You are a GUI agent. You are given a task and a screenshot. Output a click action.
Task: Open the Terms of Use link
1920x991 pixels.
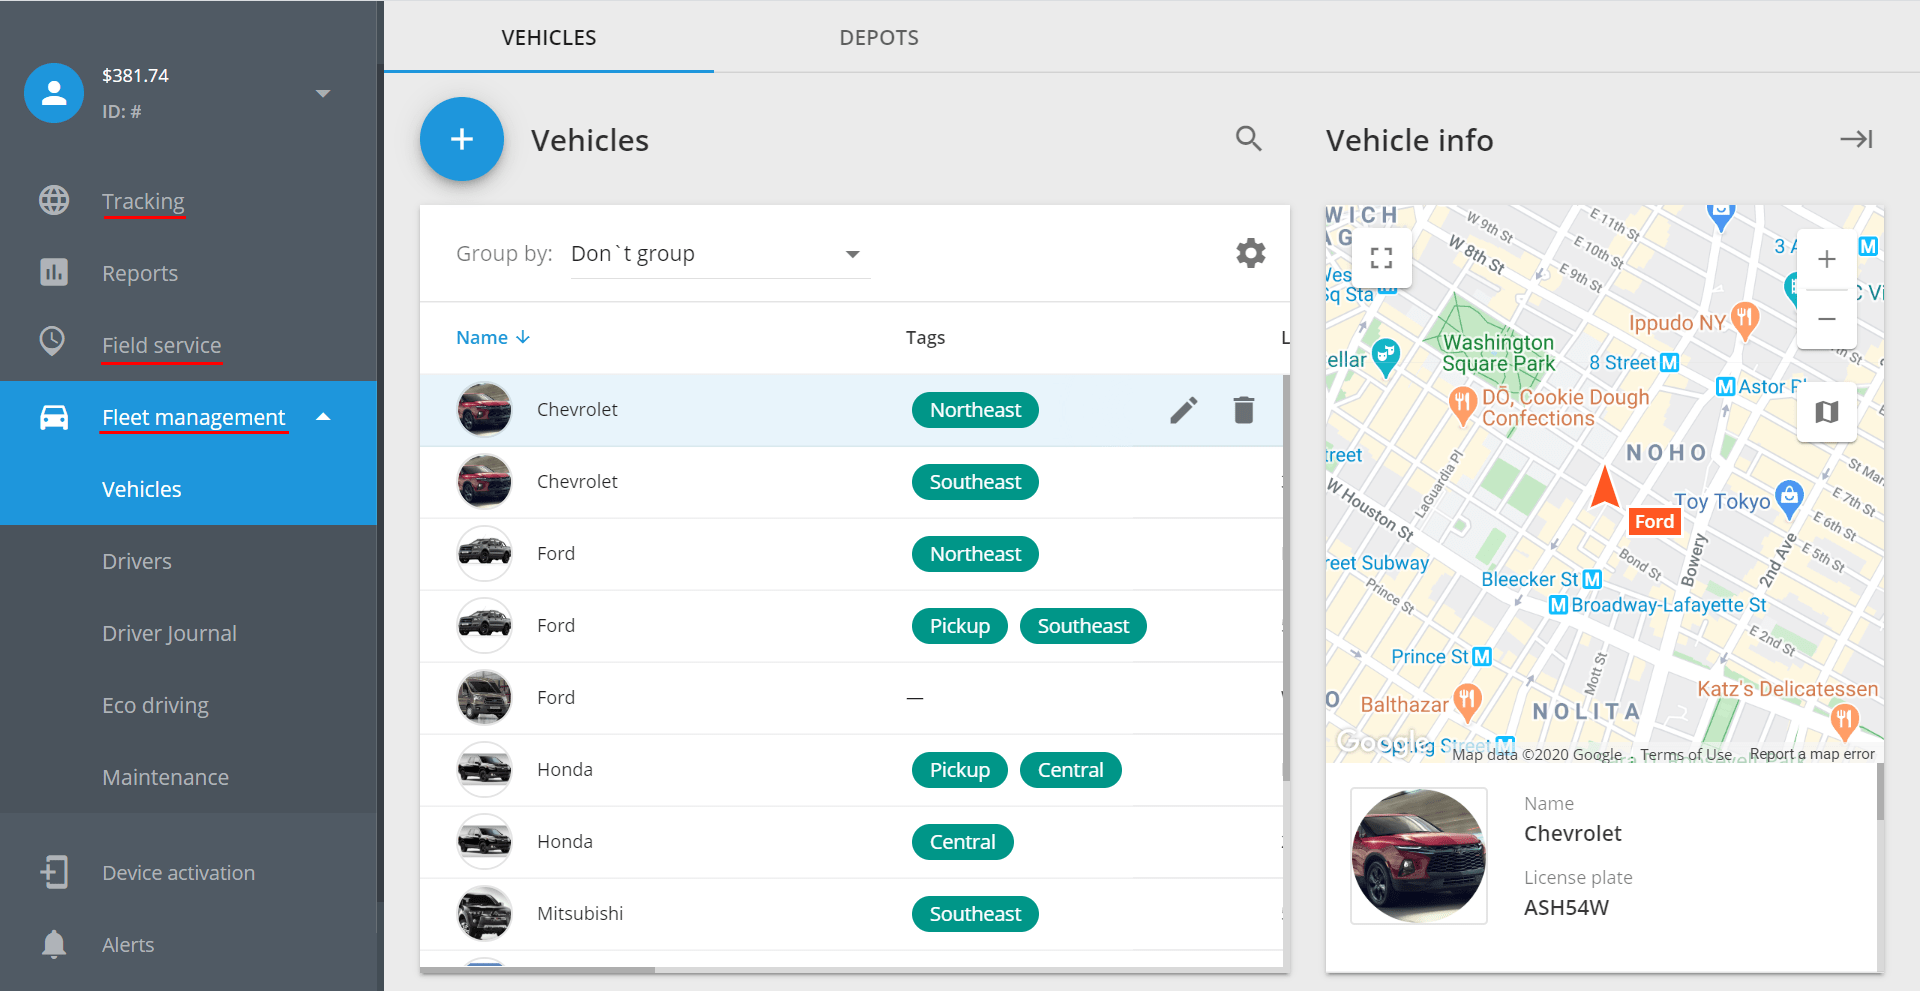click(x=1686, y=754)
